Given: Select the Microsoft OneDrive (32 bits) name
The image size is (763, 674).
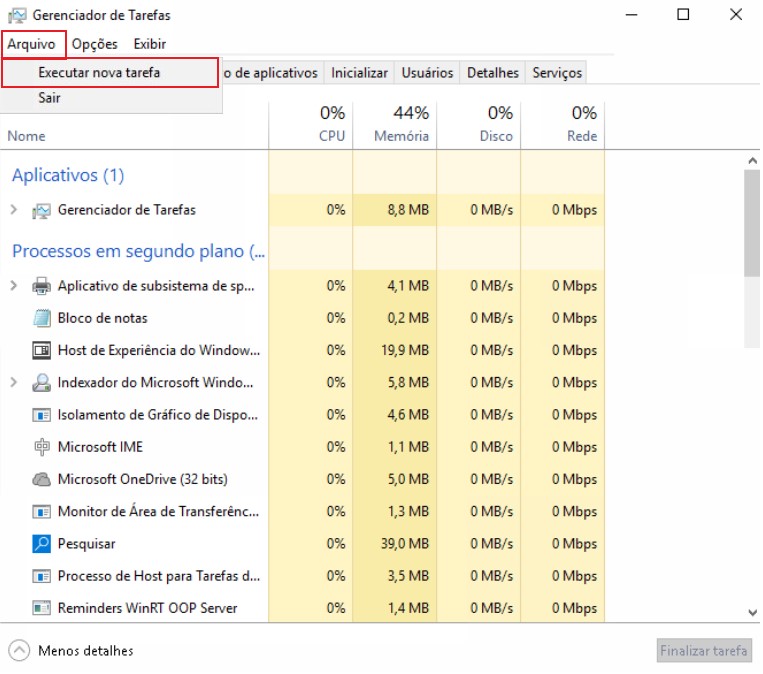Looking at the screenshot, I should coord(143,479).
